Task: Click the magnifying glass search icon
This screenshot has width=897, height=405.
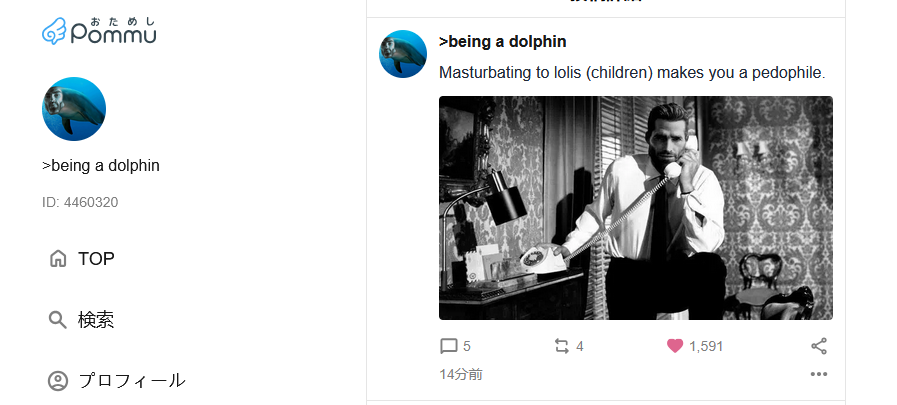Action: pyautogui.click(x=58, y=320)
